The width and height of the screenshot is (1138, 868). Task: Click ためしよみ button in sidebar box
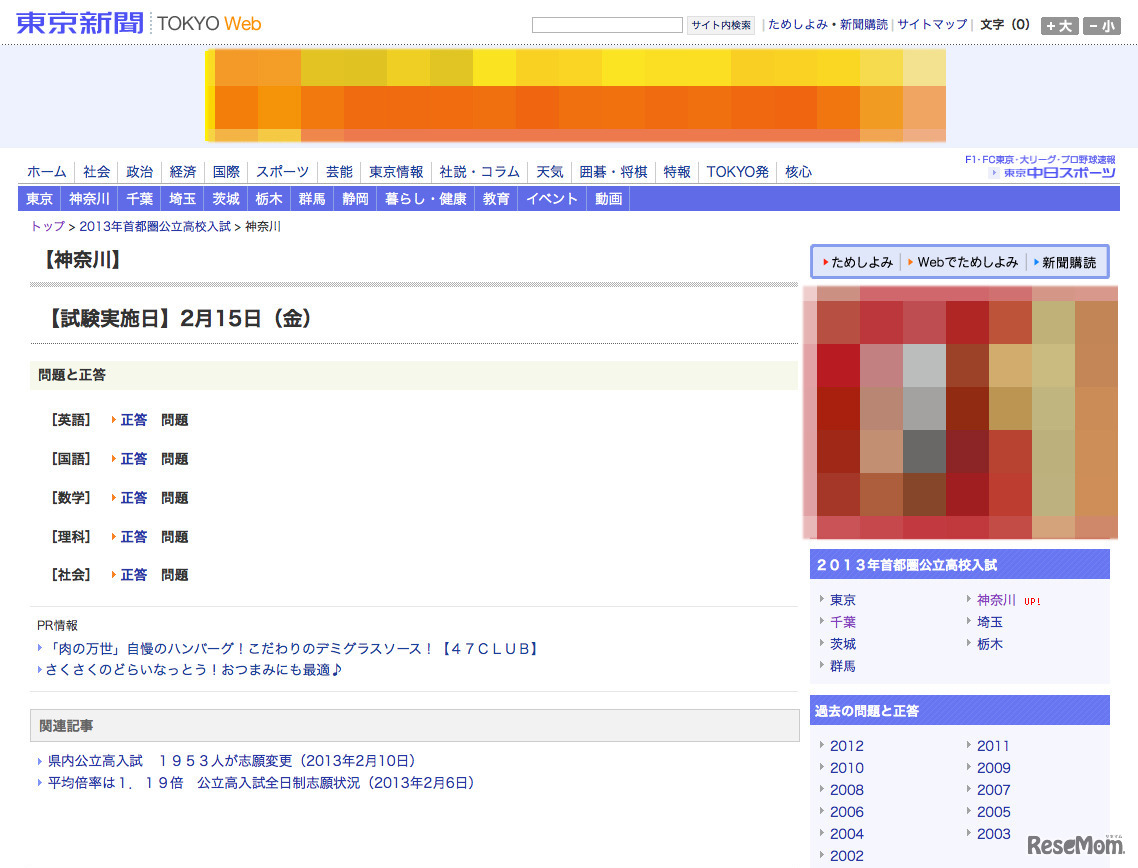pyautogui.click(x=861, y=263)
